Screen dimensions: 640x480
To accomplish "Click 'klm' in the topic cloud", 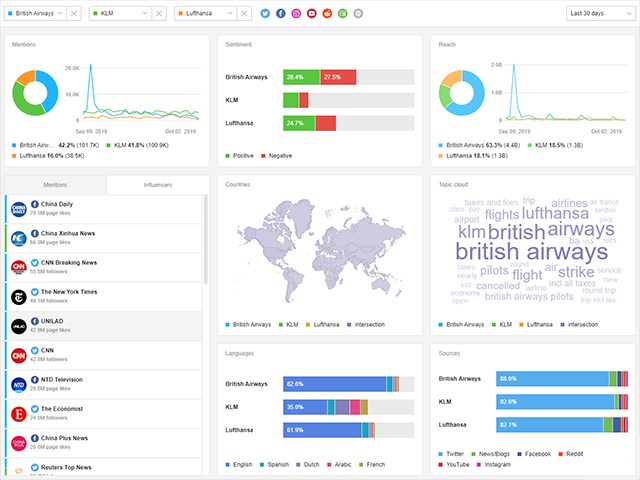I will click(x=471, y=232).
